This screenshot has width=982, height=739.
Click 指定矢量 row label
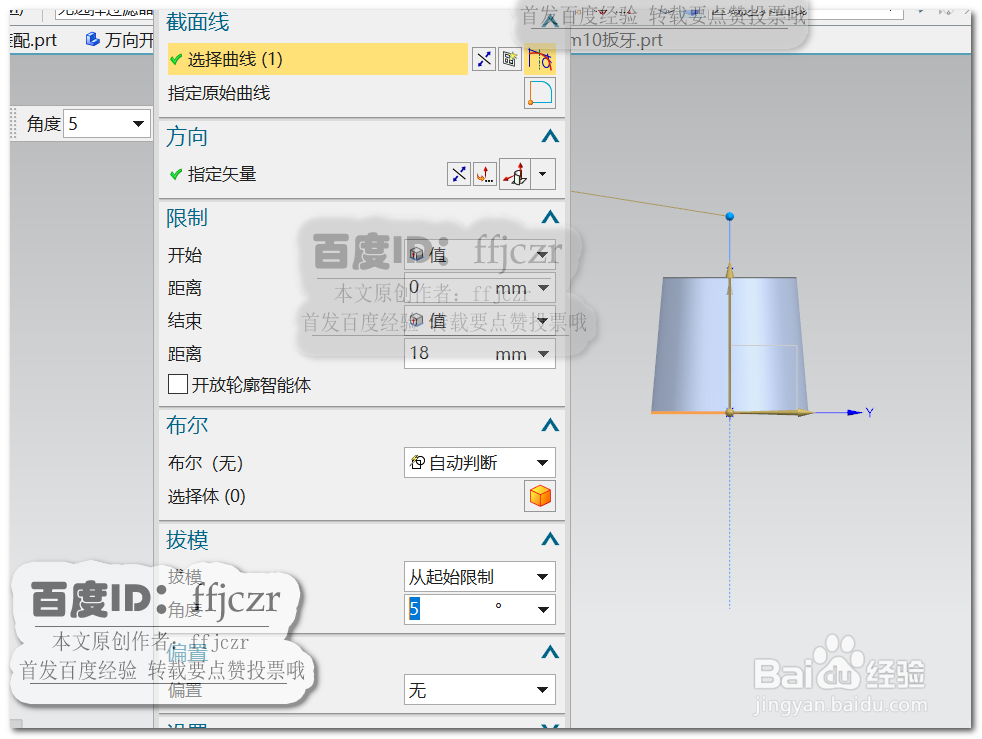click(222, 174)
